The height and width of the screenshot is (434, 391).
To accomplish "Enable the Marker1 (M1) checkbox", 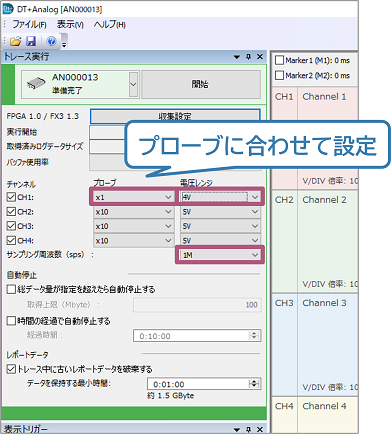I will [x=279, y=60].
